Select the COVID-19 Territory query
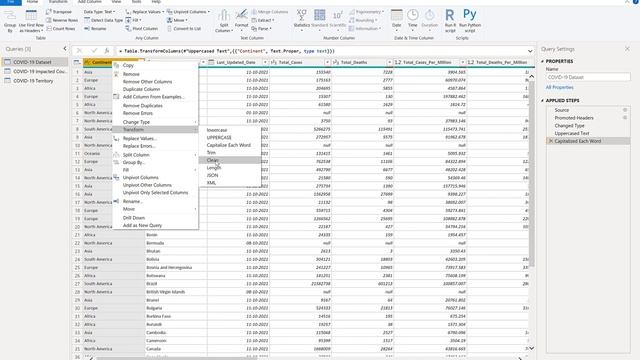 [x=33, y=81]
